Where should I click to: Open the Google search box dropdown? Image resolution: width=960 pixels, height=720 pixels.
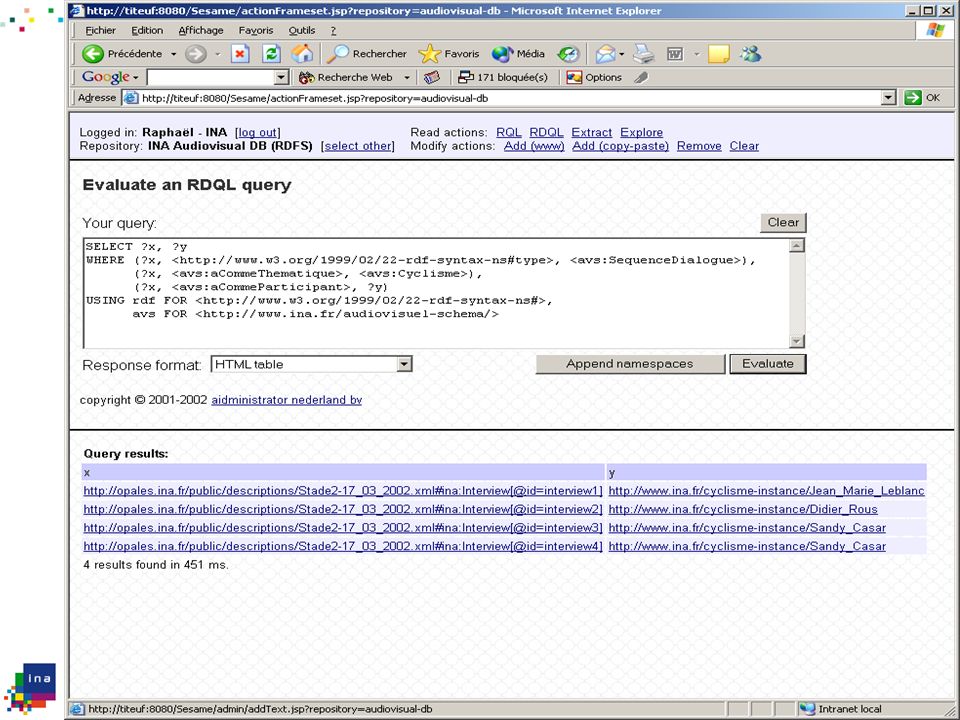pos(281,77)
